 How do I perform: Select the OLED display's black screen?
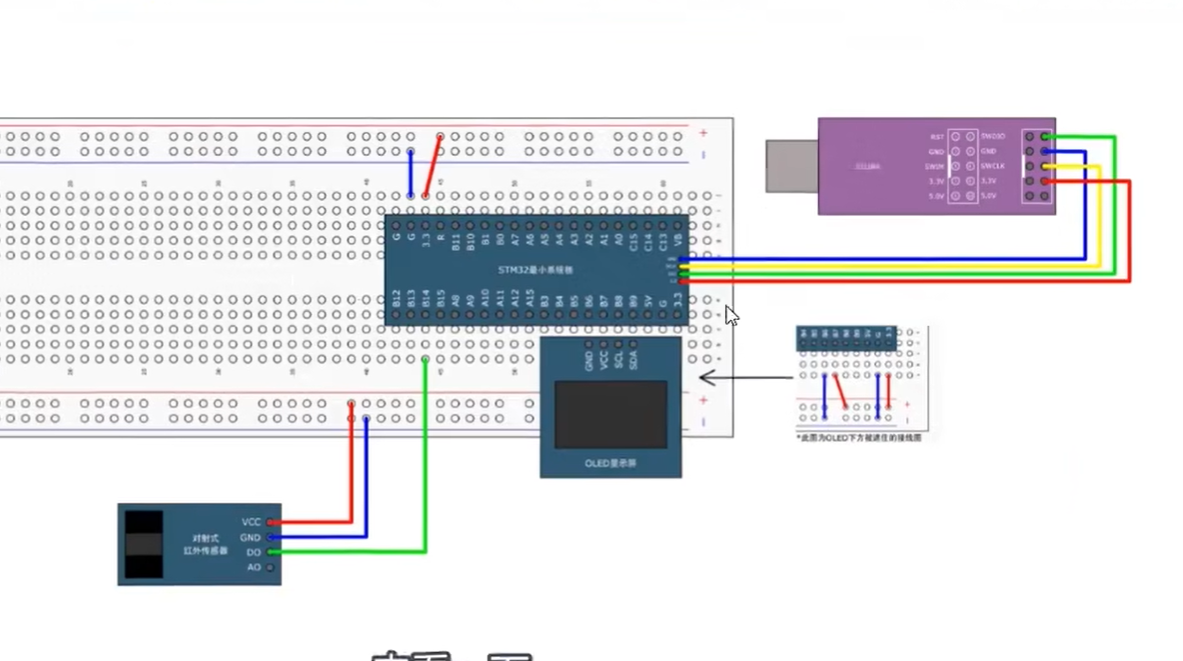(x=610, y=414)
